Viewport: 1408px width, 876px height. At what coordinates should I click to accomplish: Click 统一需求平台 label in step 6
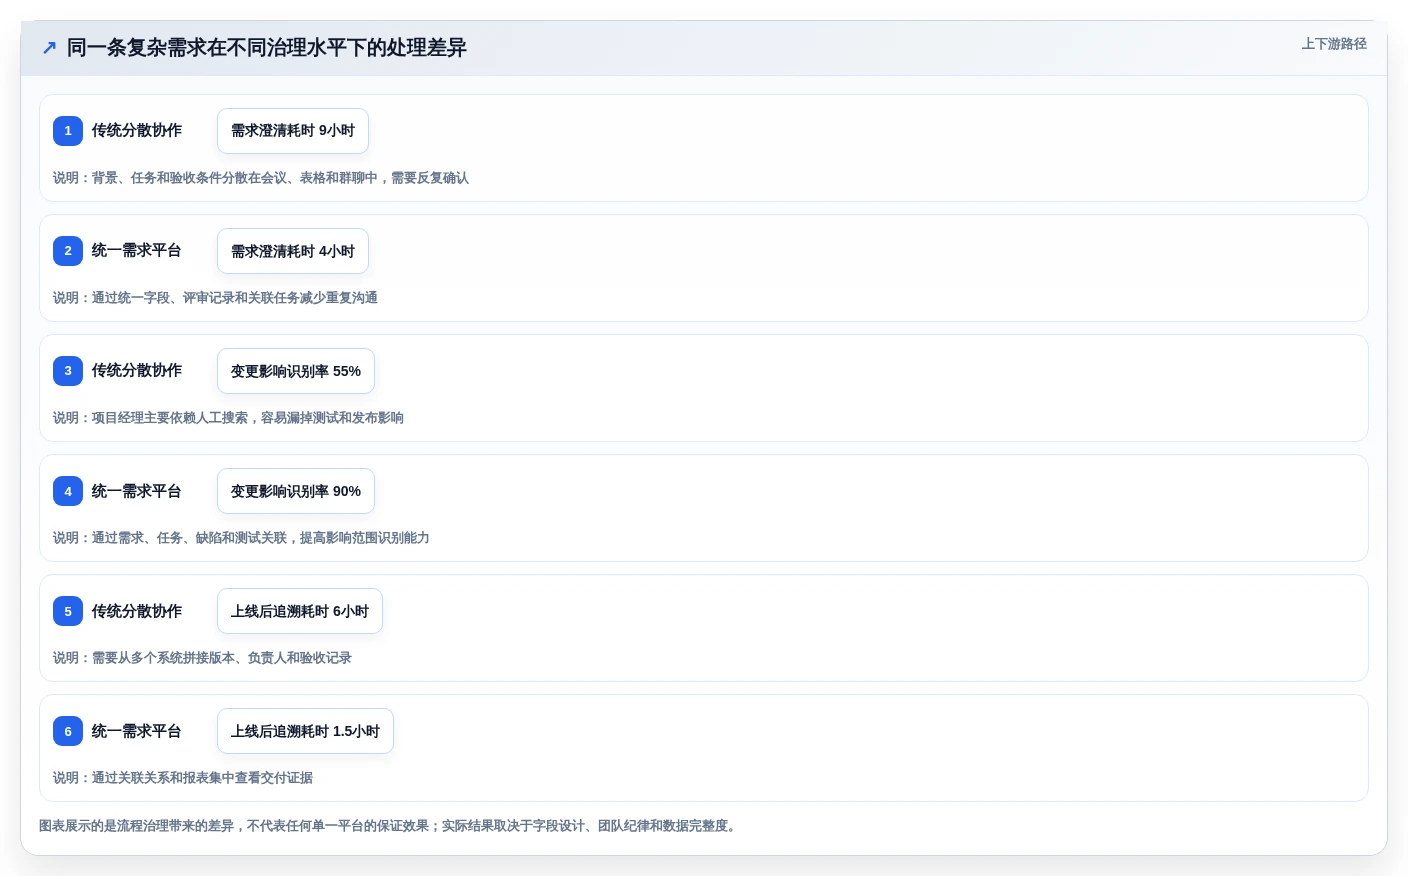[137, 731]
